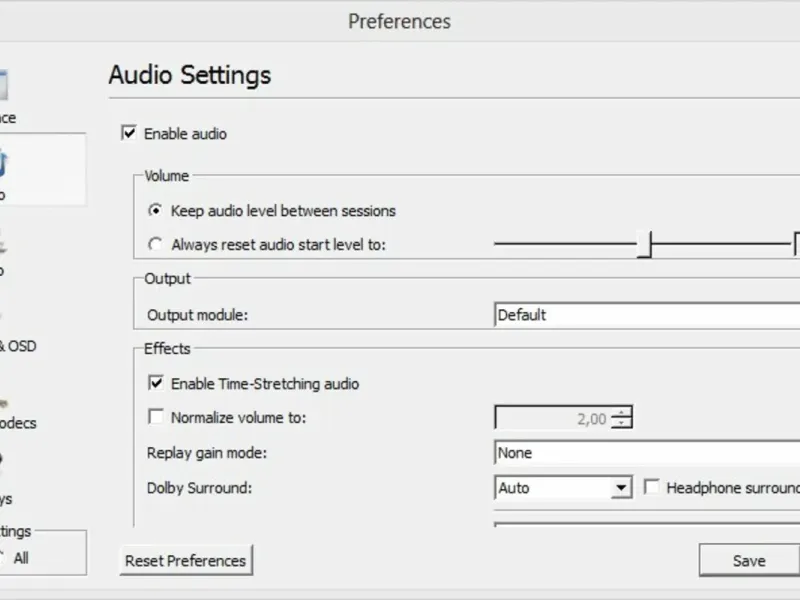The image size is (800, 600).
Task: Increase normalize volume with up arrow
Action: pos(622,412)
